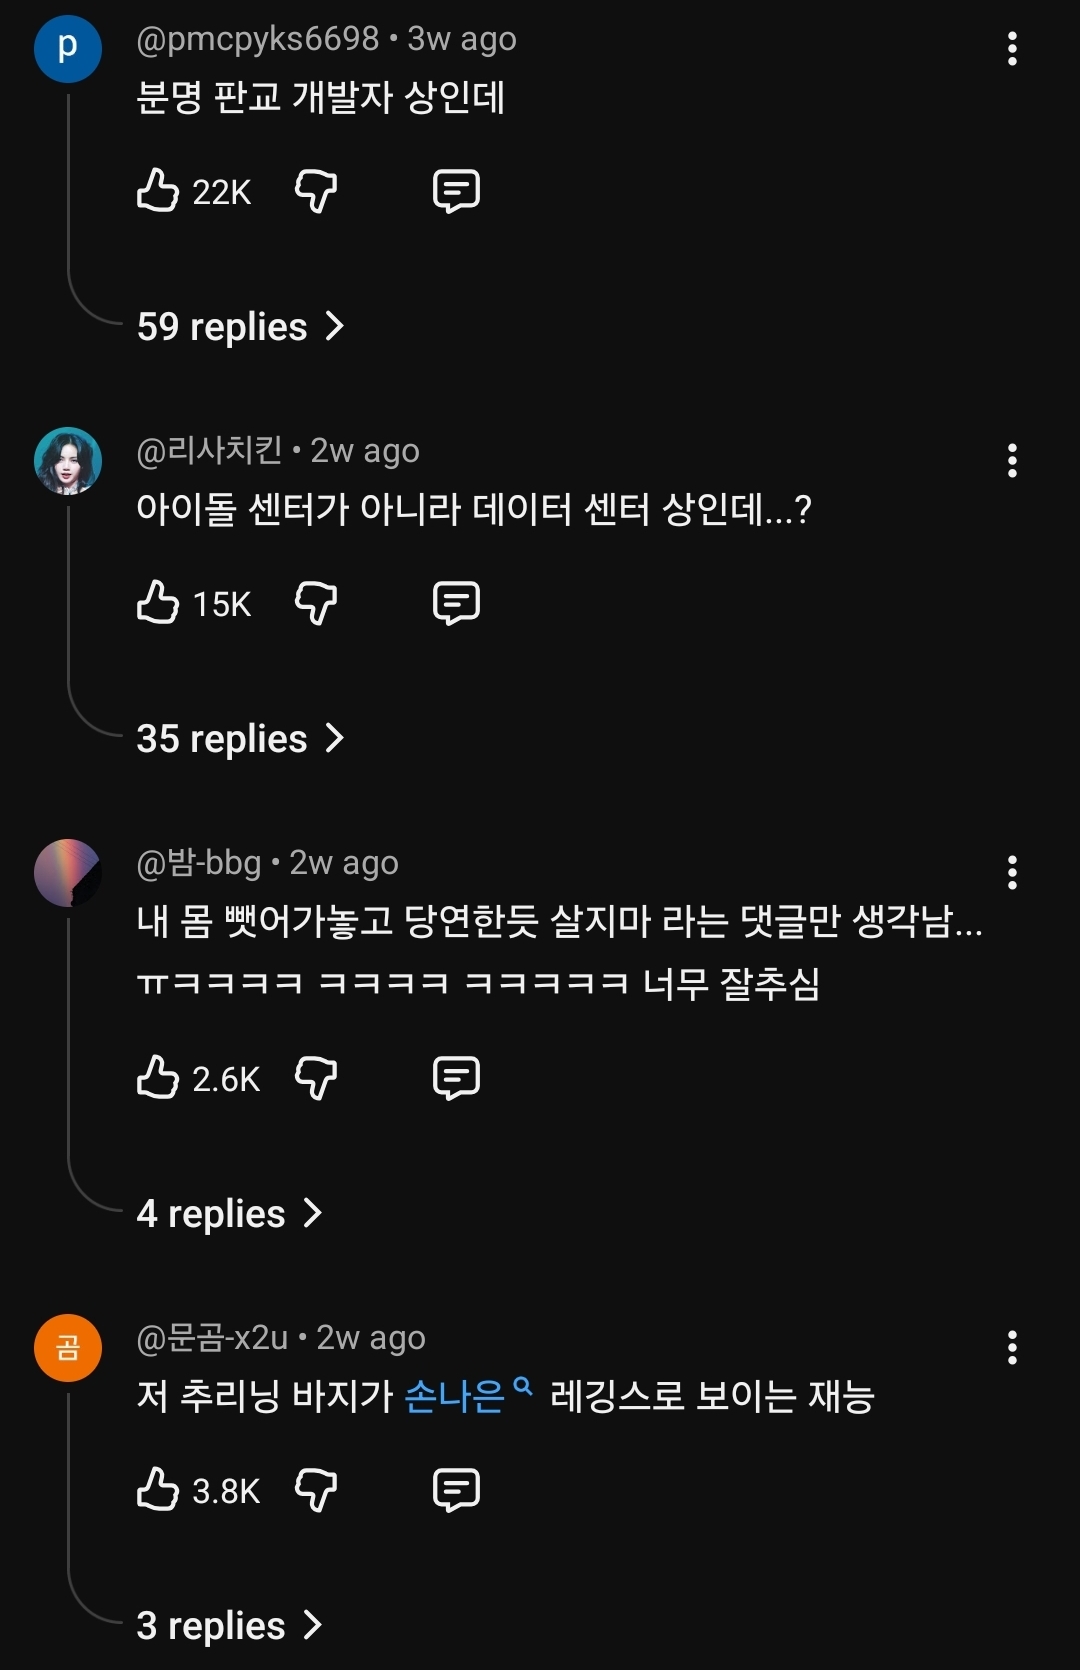Like the @리사치킨 comment with 15K likes
Screen dimensions: 1080x1670
(x=158, y=603)
